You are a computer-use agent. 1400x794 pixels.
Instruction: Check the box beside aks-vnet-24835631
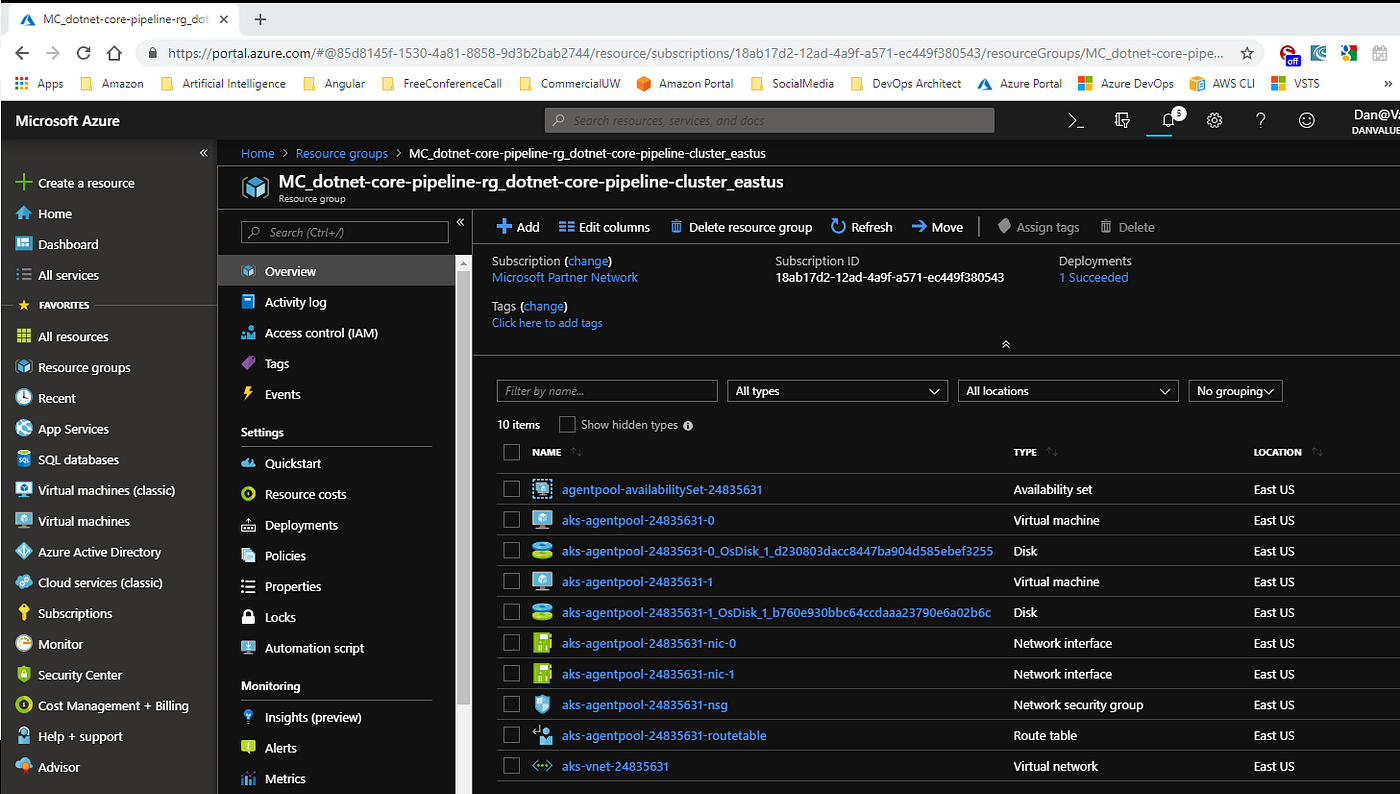tap(511, 765)
